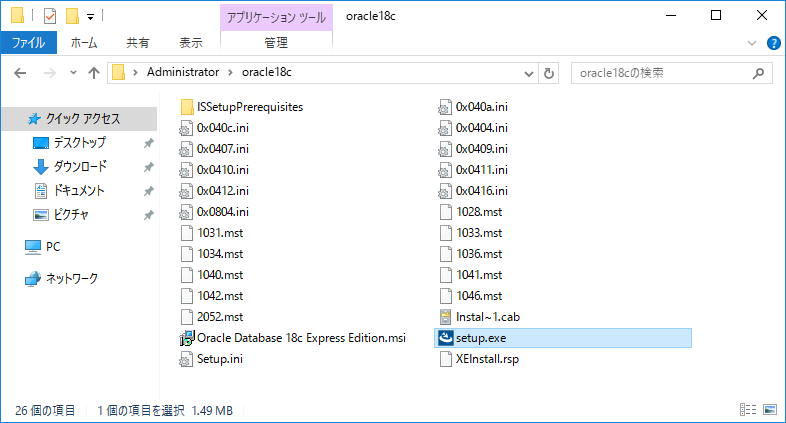Select the アプリケーション ツール contextual tab
Viewport: 786px width, 423px height.
[x=276, y=18]
